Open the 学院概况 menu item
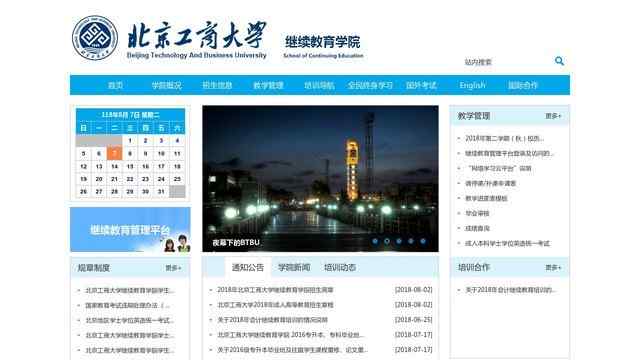Screen dimensions: 640x360 [x=166, y=85]
